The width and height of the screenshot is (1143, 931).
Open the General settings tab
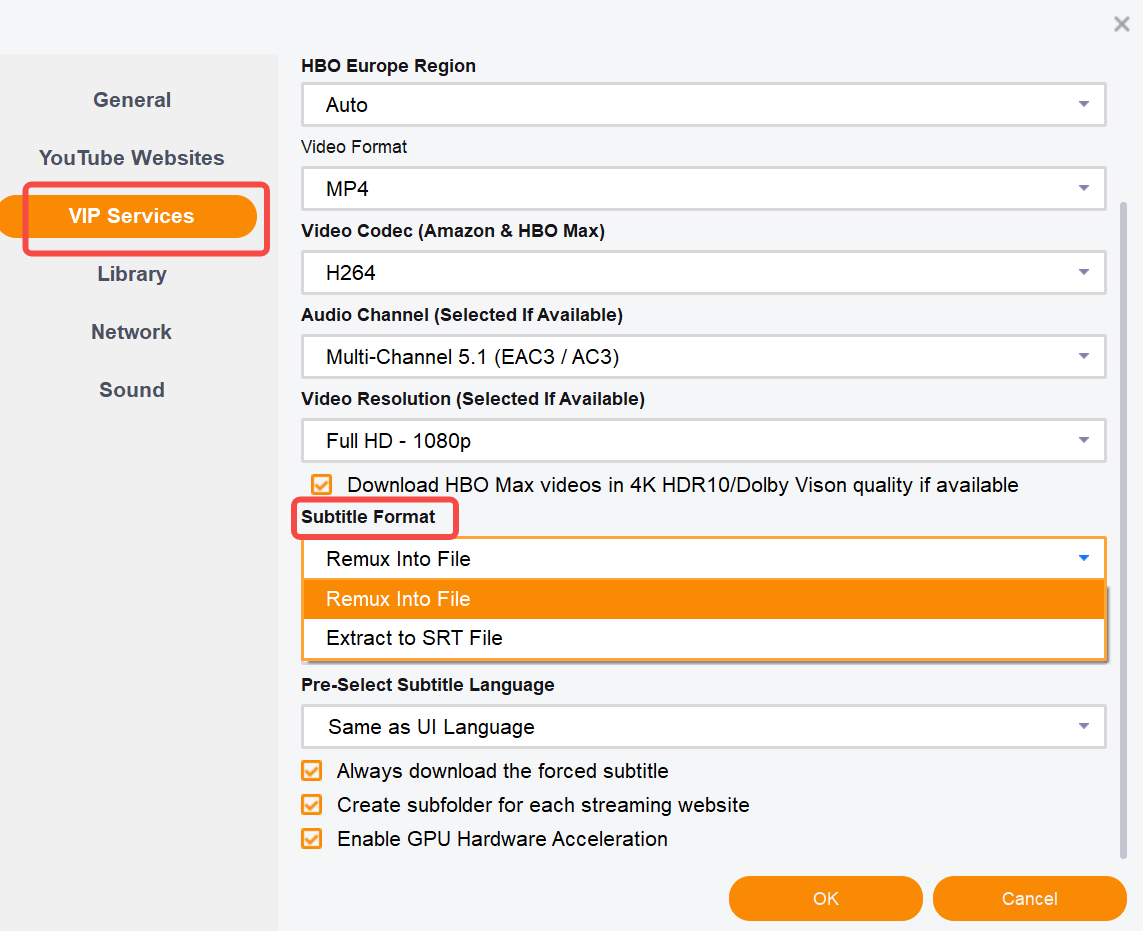pos(132,100)
